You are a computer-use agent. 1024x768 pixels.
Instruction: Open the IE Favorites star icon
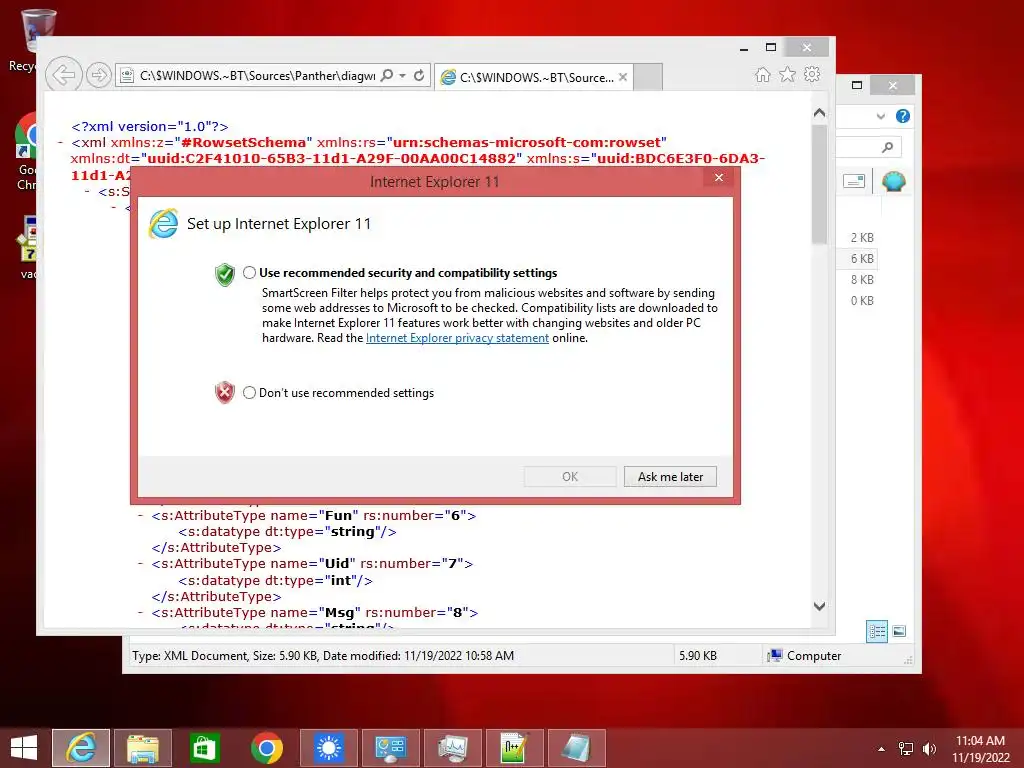[x=788, y=74]
